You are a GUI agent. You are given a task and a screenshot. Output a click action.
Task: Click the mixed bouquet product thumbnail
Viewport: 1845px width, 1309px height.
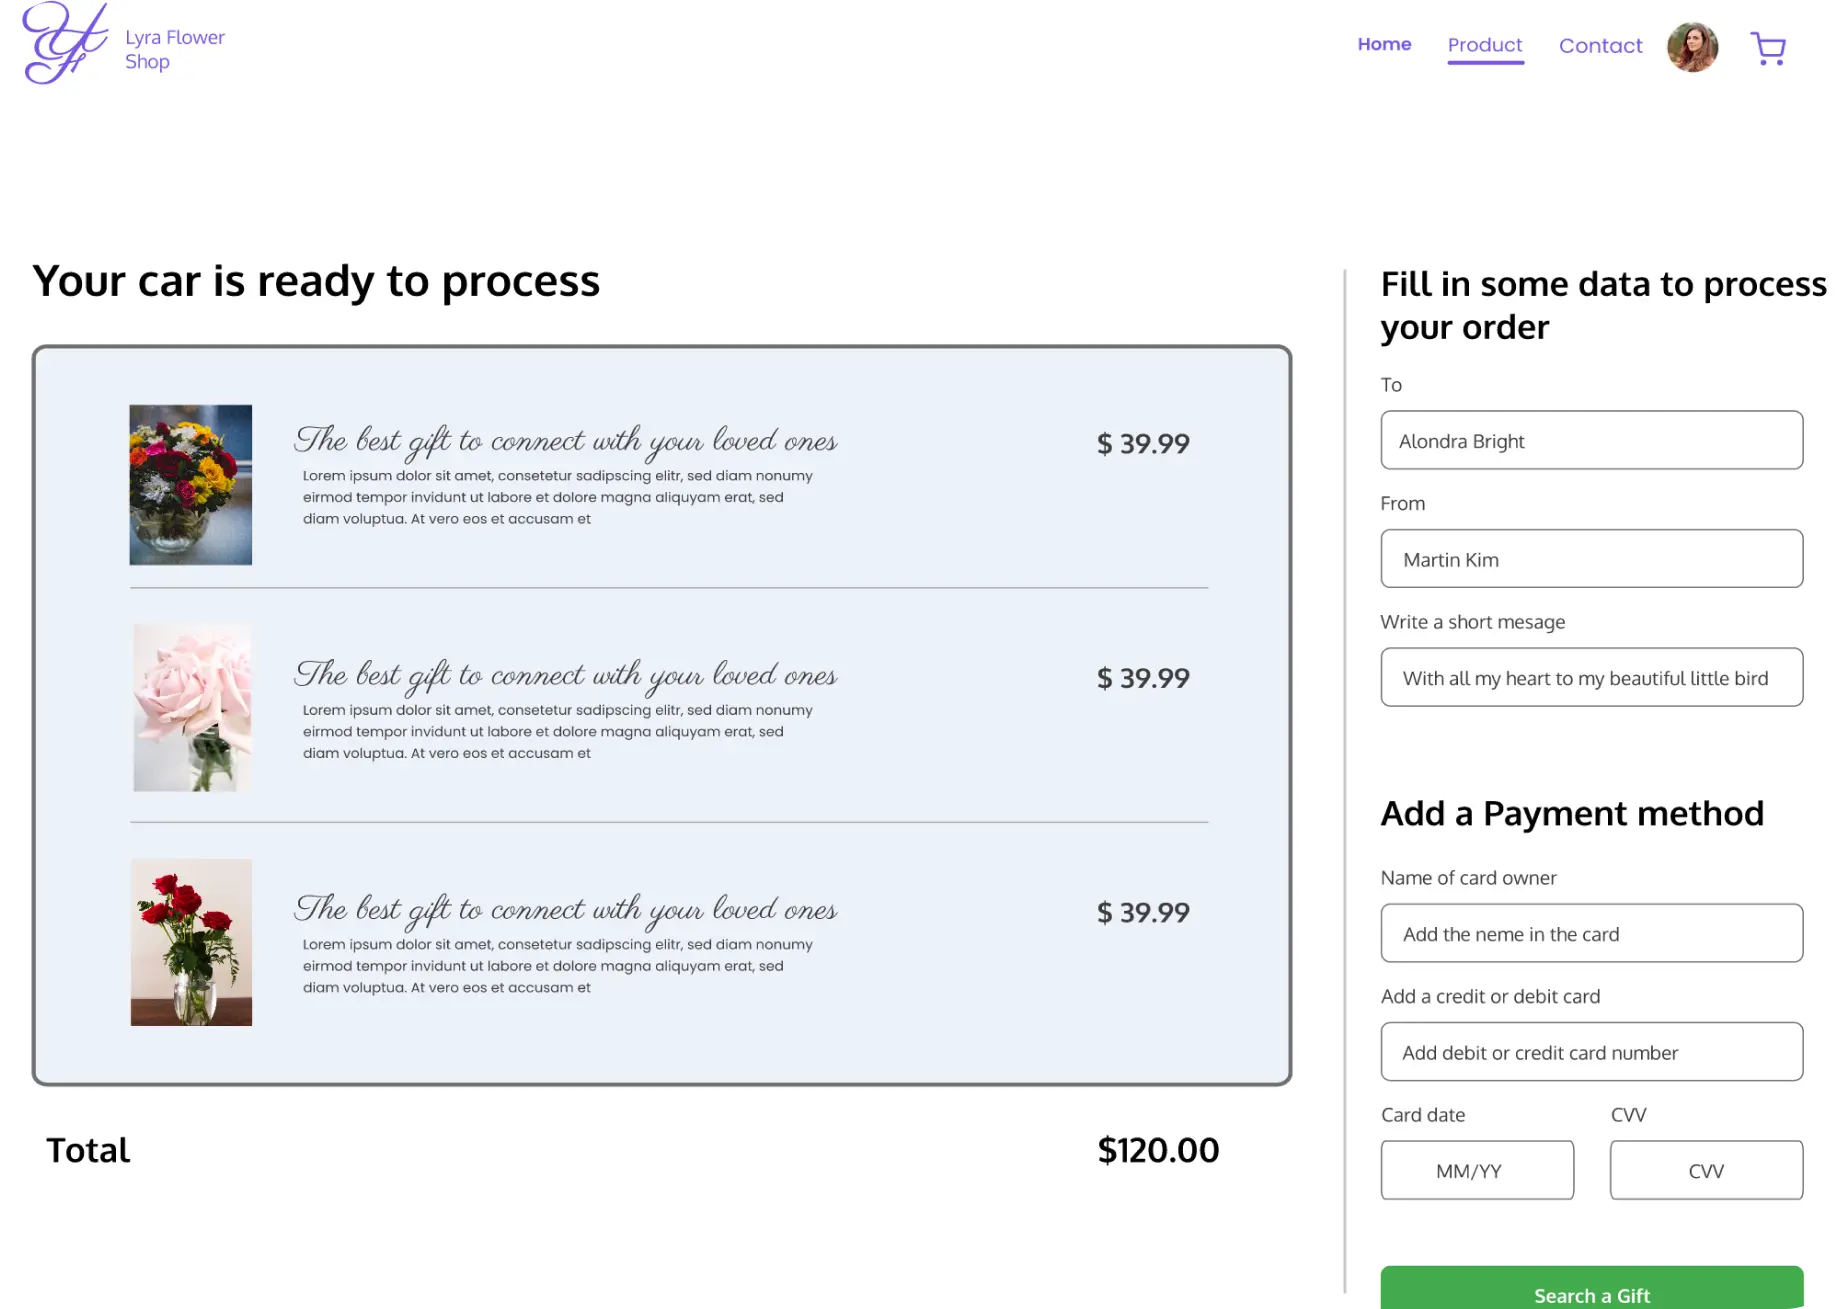(191, 485)
